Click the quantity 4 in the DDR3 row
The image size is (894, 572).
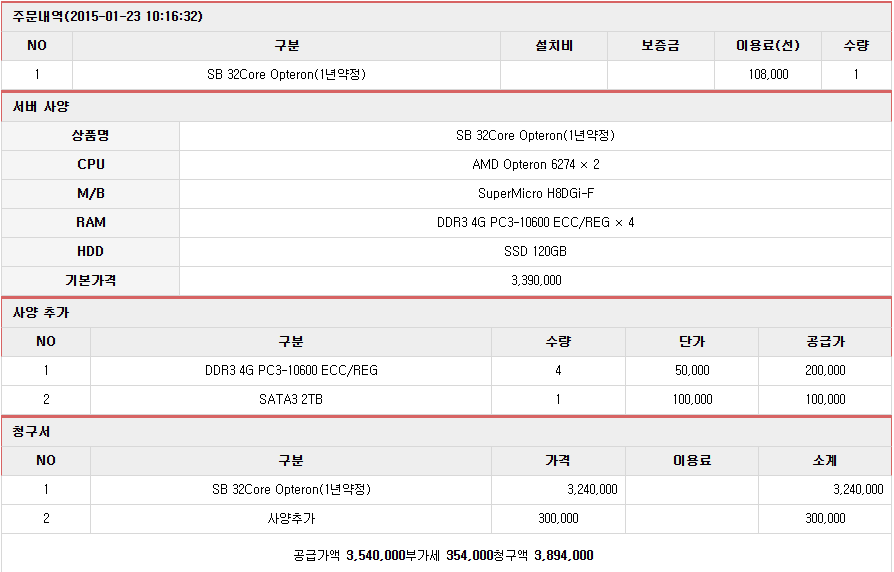coord(558,371)
